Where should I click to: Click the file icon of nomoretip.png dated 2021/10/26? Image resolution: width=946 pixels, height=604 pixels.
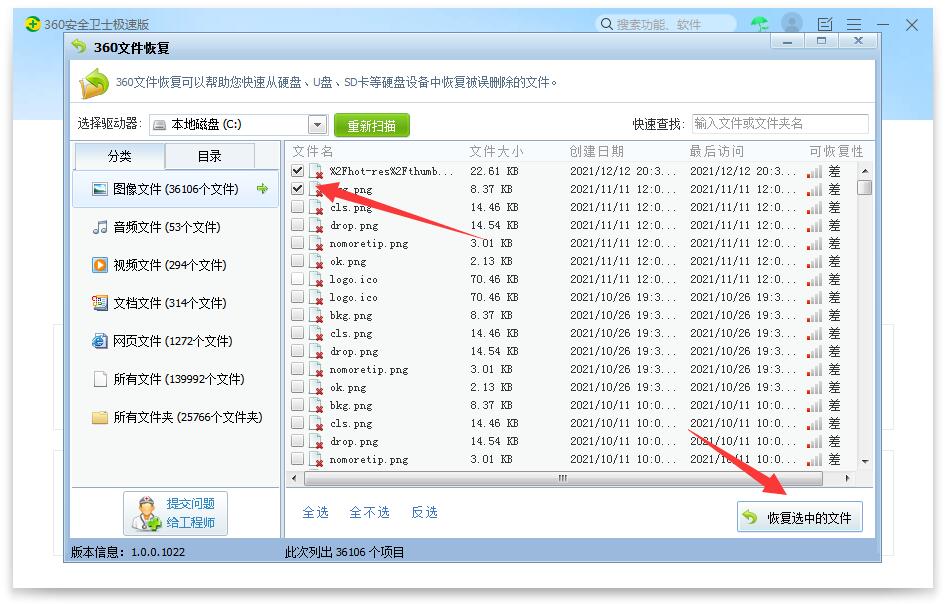316,369
